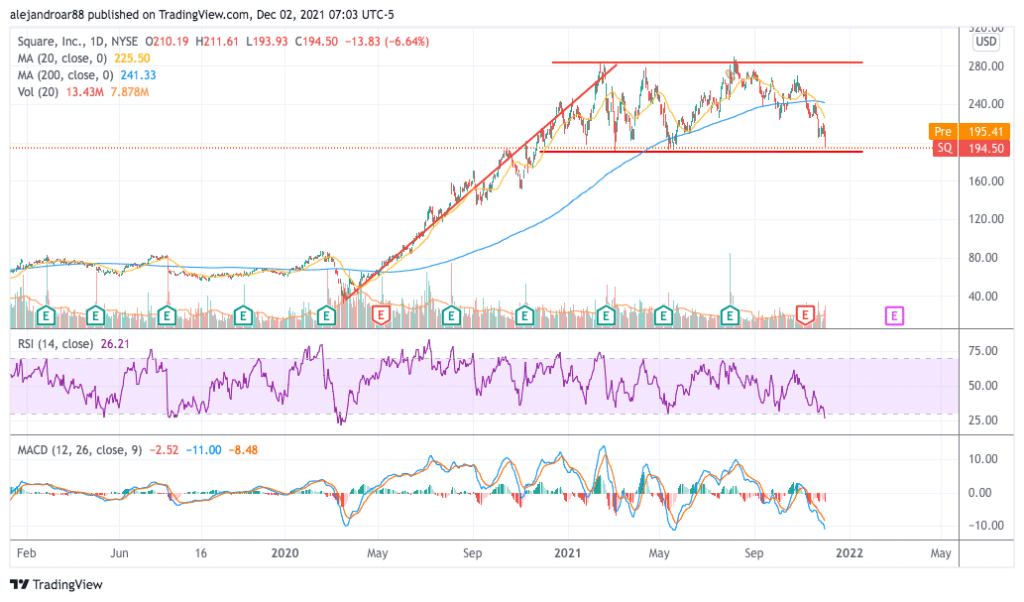The height and width of the screenshot is (602, 1024).
Task: Click the MACD axis 10.00 label
Action: 983,459
